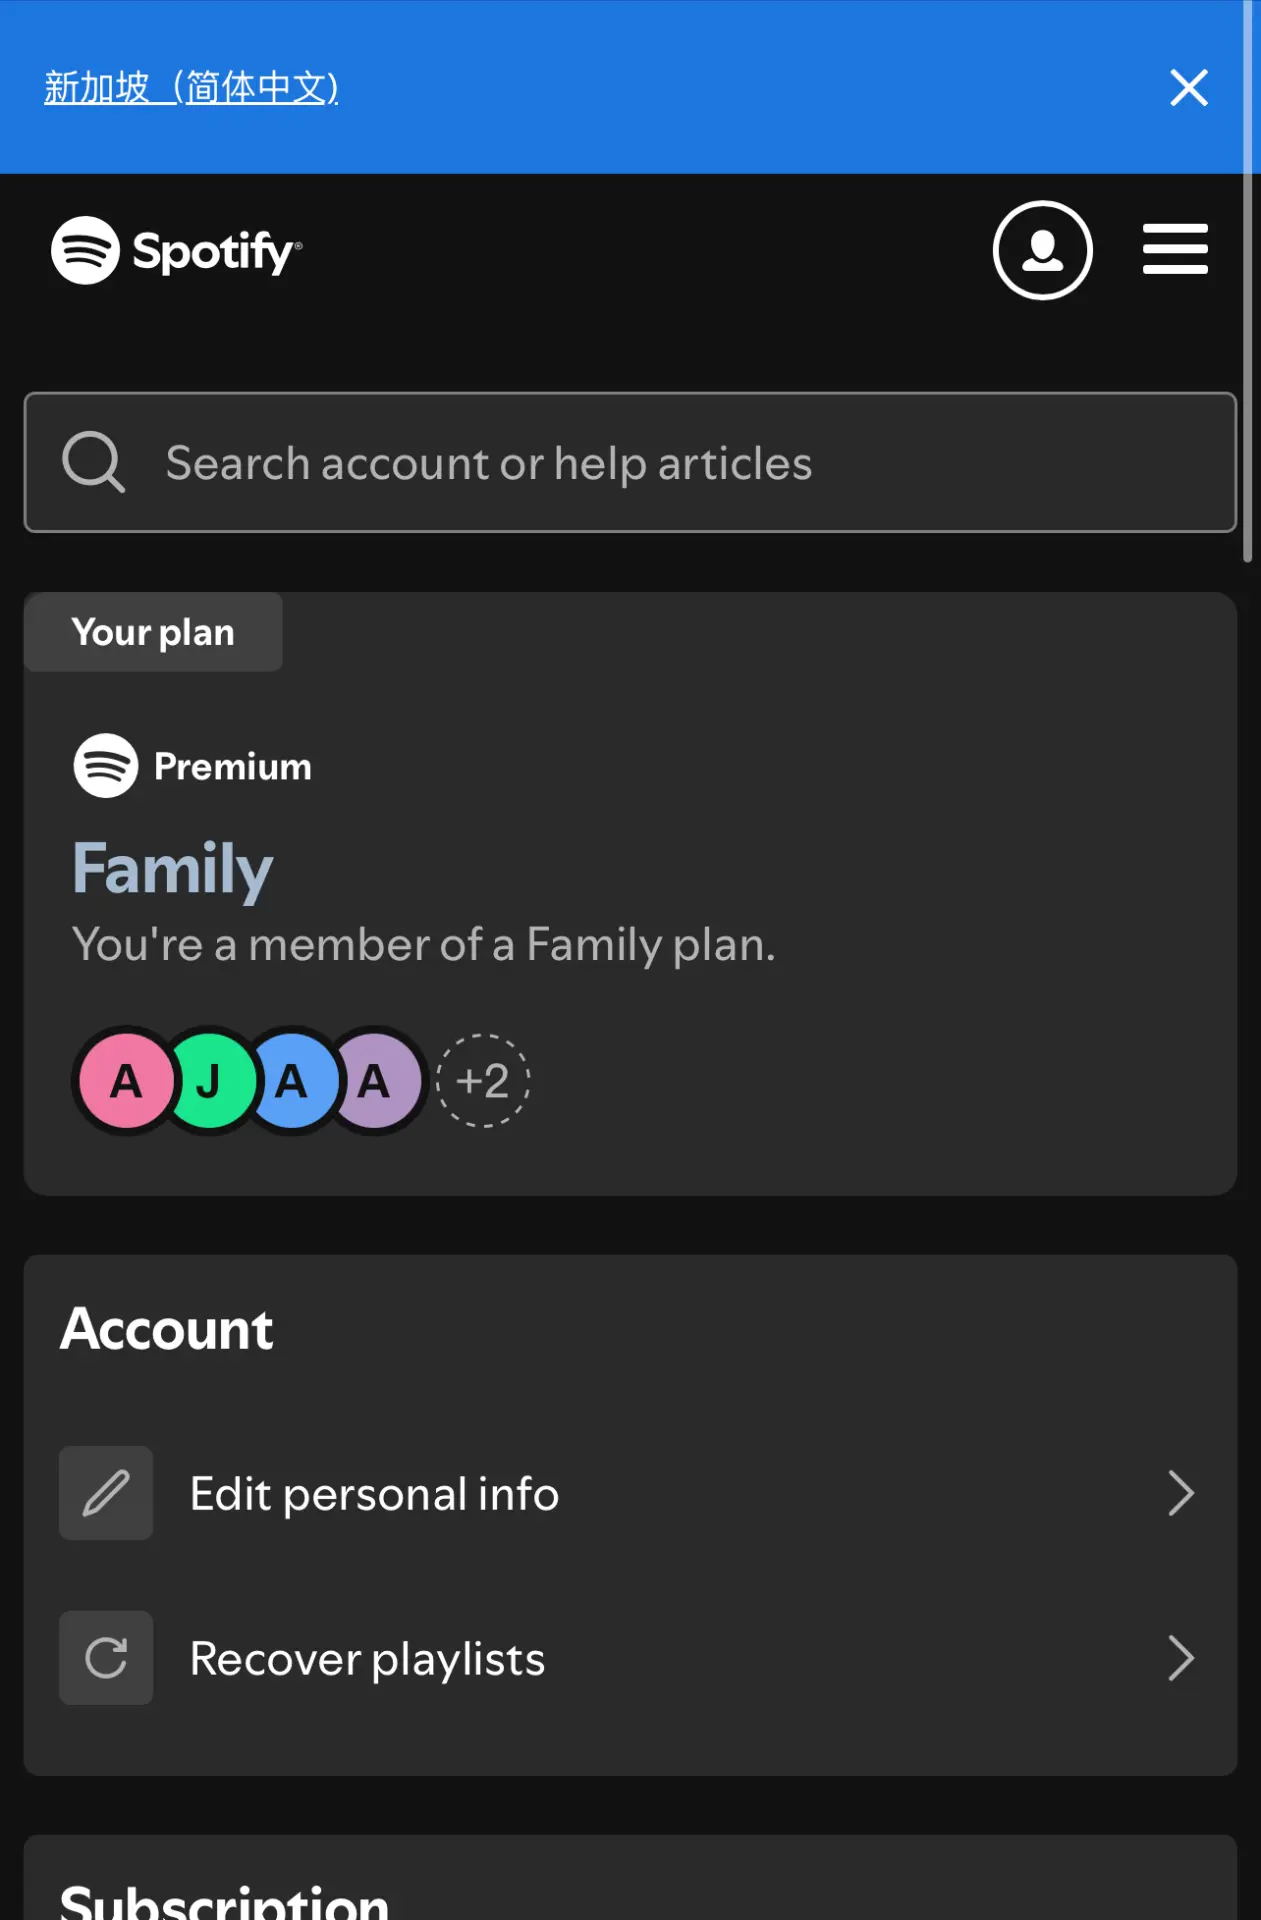Expand Edit personal info chevron

click(1181, 1494)
